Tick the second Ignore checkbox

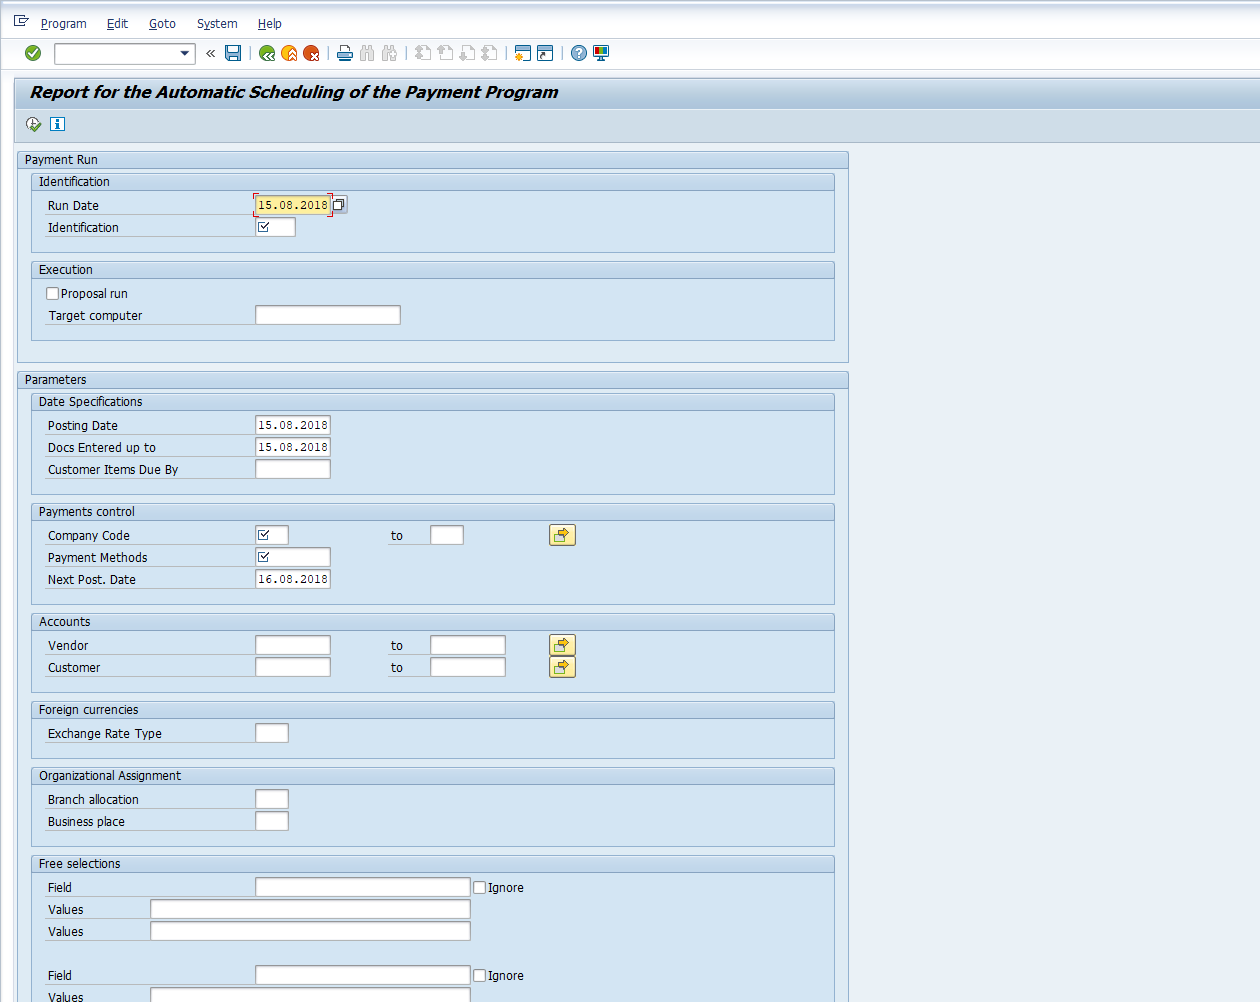(480, 976)
